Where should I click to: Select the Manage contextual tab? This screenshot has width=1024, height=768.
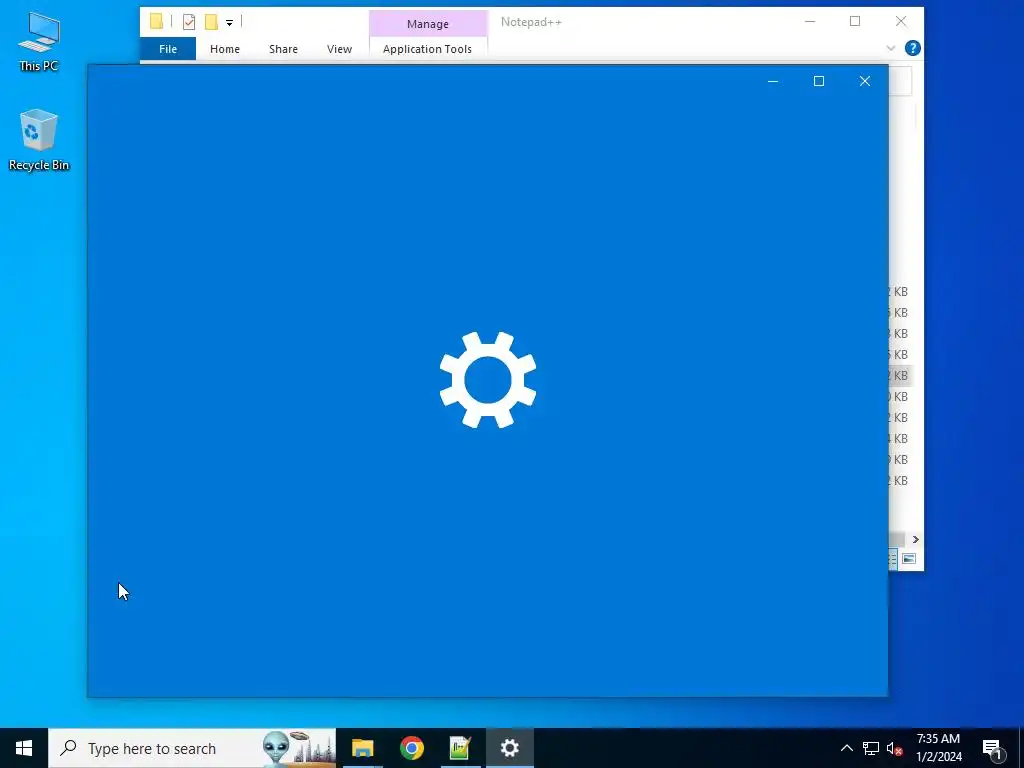pyautogui.click(x=428, y=24)
